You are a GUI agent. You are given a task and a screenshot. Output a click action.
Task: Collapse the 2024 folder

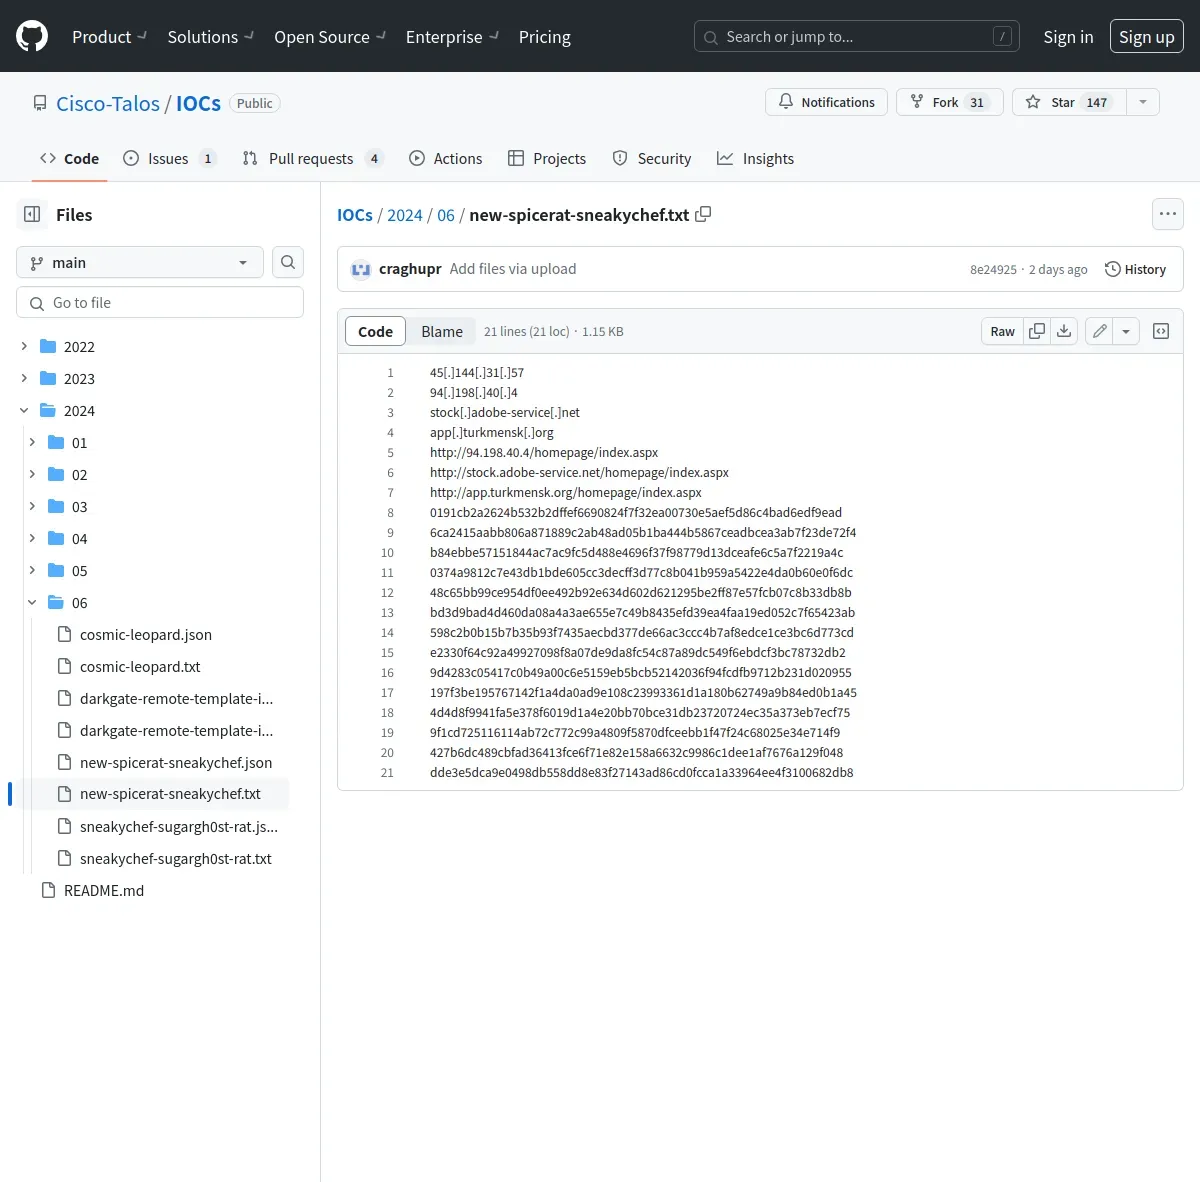(24, 410)
